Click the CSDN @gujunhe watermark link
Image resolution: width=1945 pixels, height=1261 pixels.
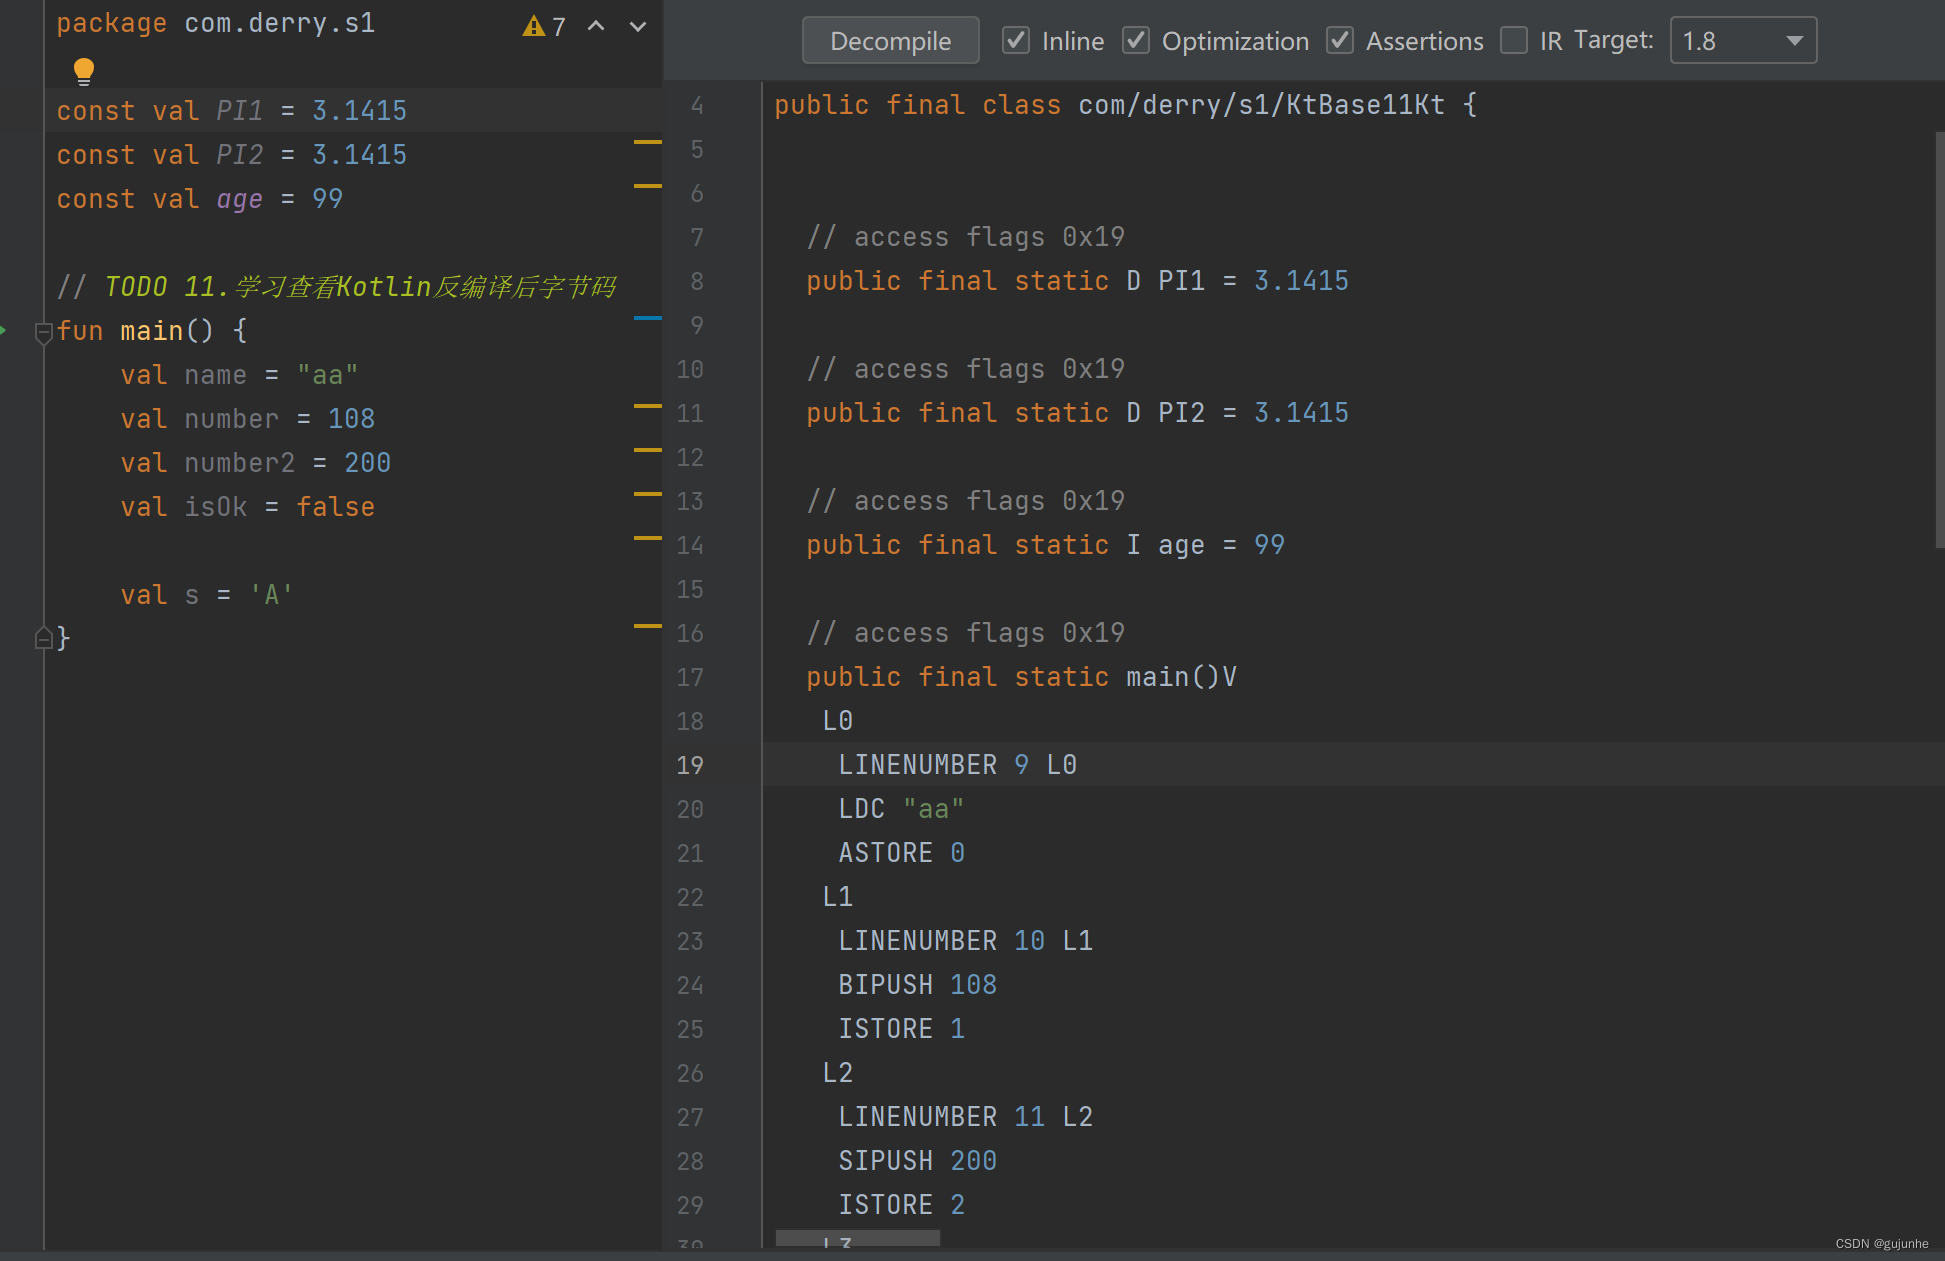click(x=1884, y=1243)
